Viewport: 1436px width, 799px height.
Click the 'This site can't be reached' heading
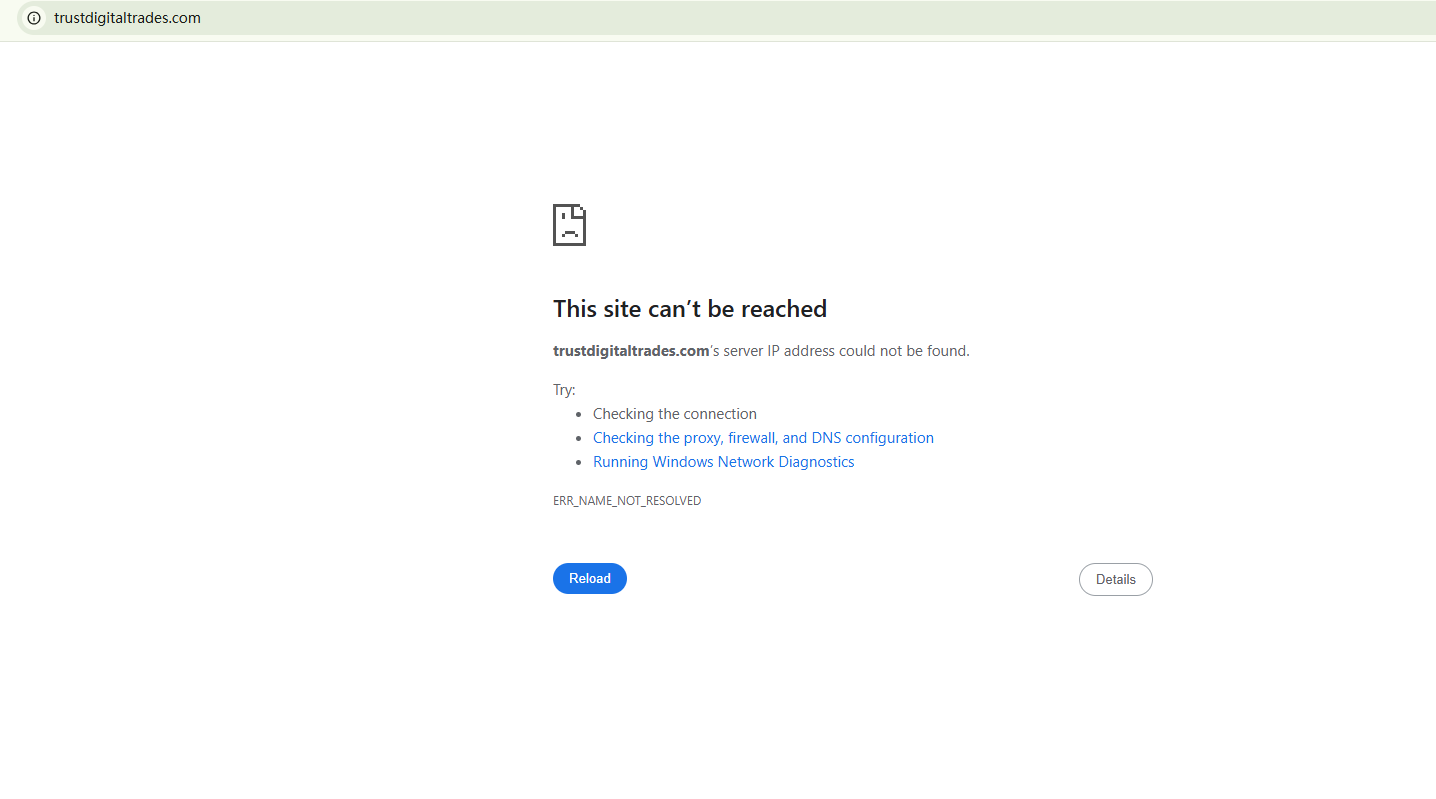click(690, 309)
